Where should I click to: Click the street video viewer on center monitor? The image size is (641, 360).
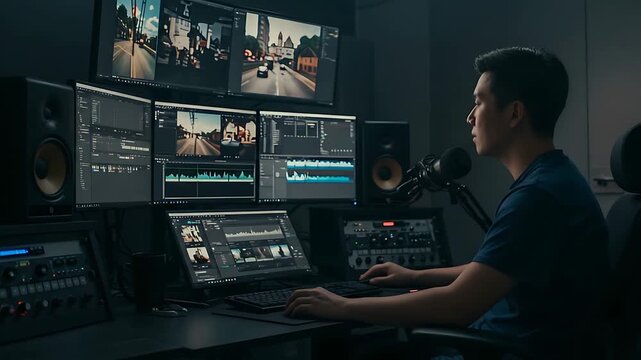tap(198, 133)
